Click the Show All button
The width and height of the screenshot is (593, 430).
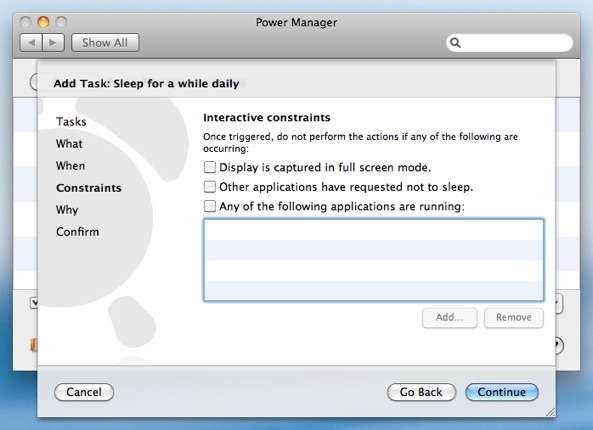[105, 43]
